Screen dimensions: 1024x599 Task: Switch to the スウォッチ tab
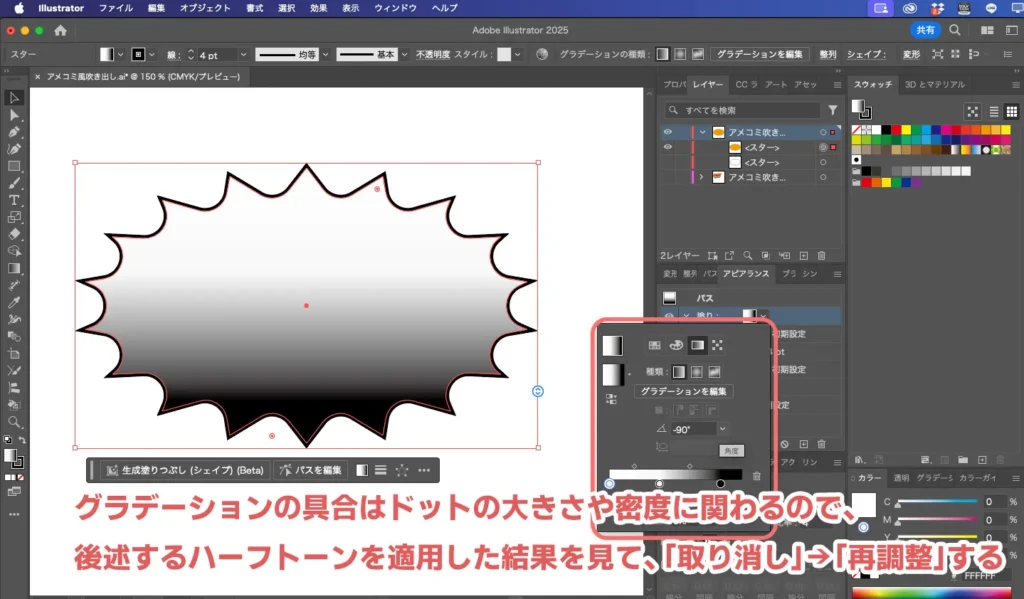click(x=872, y=84)
